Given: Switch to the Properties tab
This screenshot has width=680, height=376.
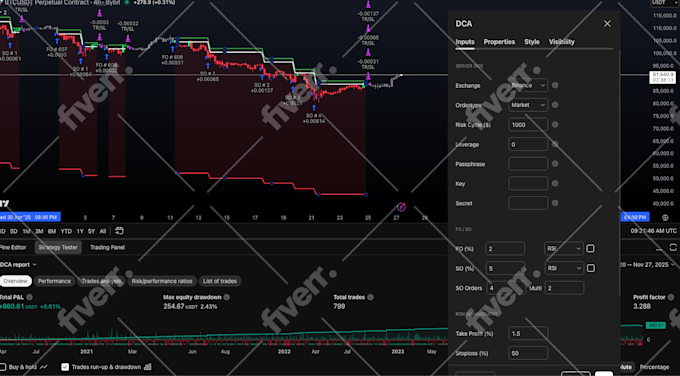Looking at the screenshot, I should pyautogui.click(x=499, y=42).
